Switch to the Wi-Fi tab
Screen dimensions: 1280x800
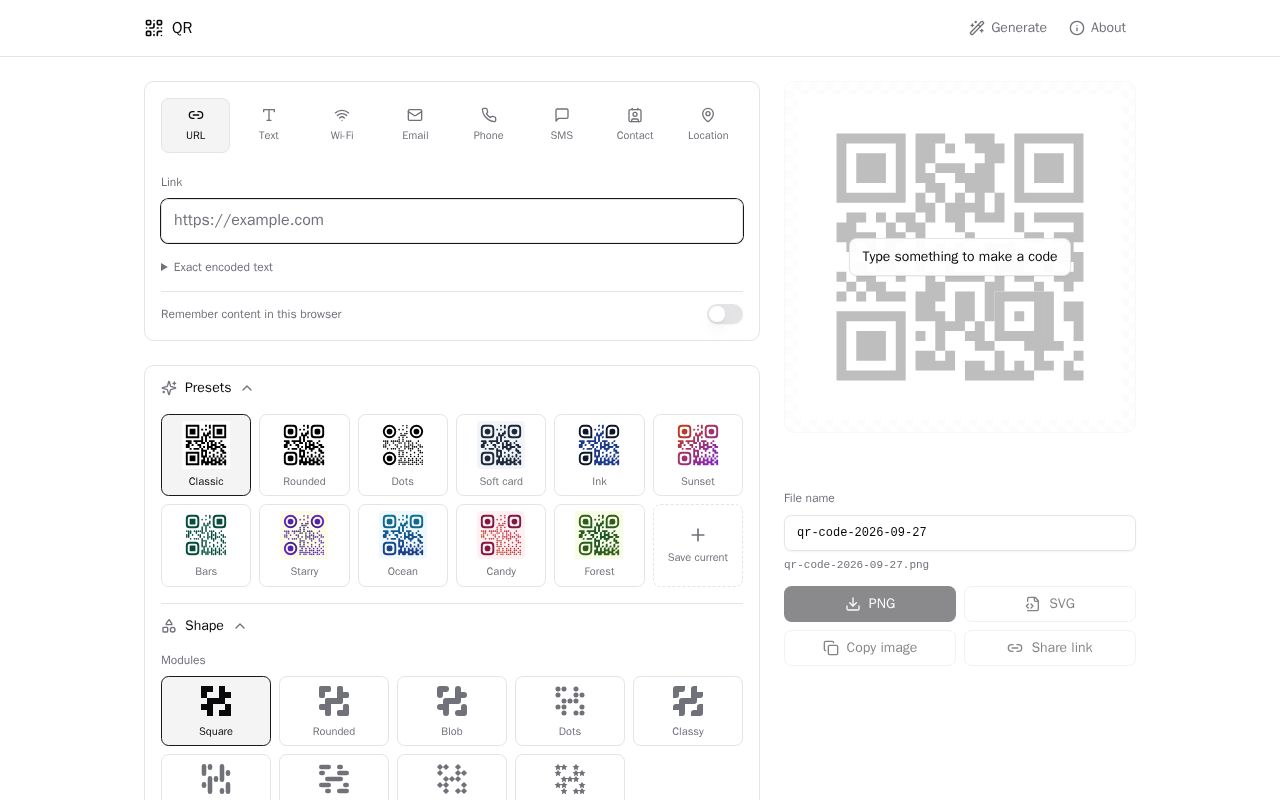(342, 125)
